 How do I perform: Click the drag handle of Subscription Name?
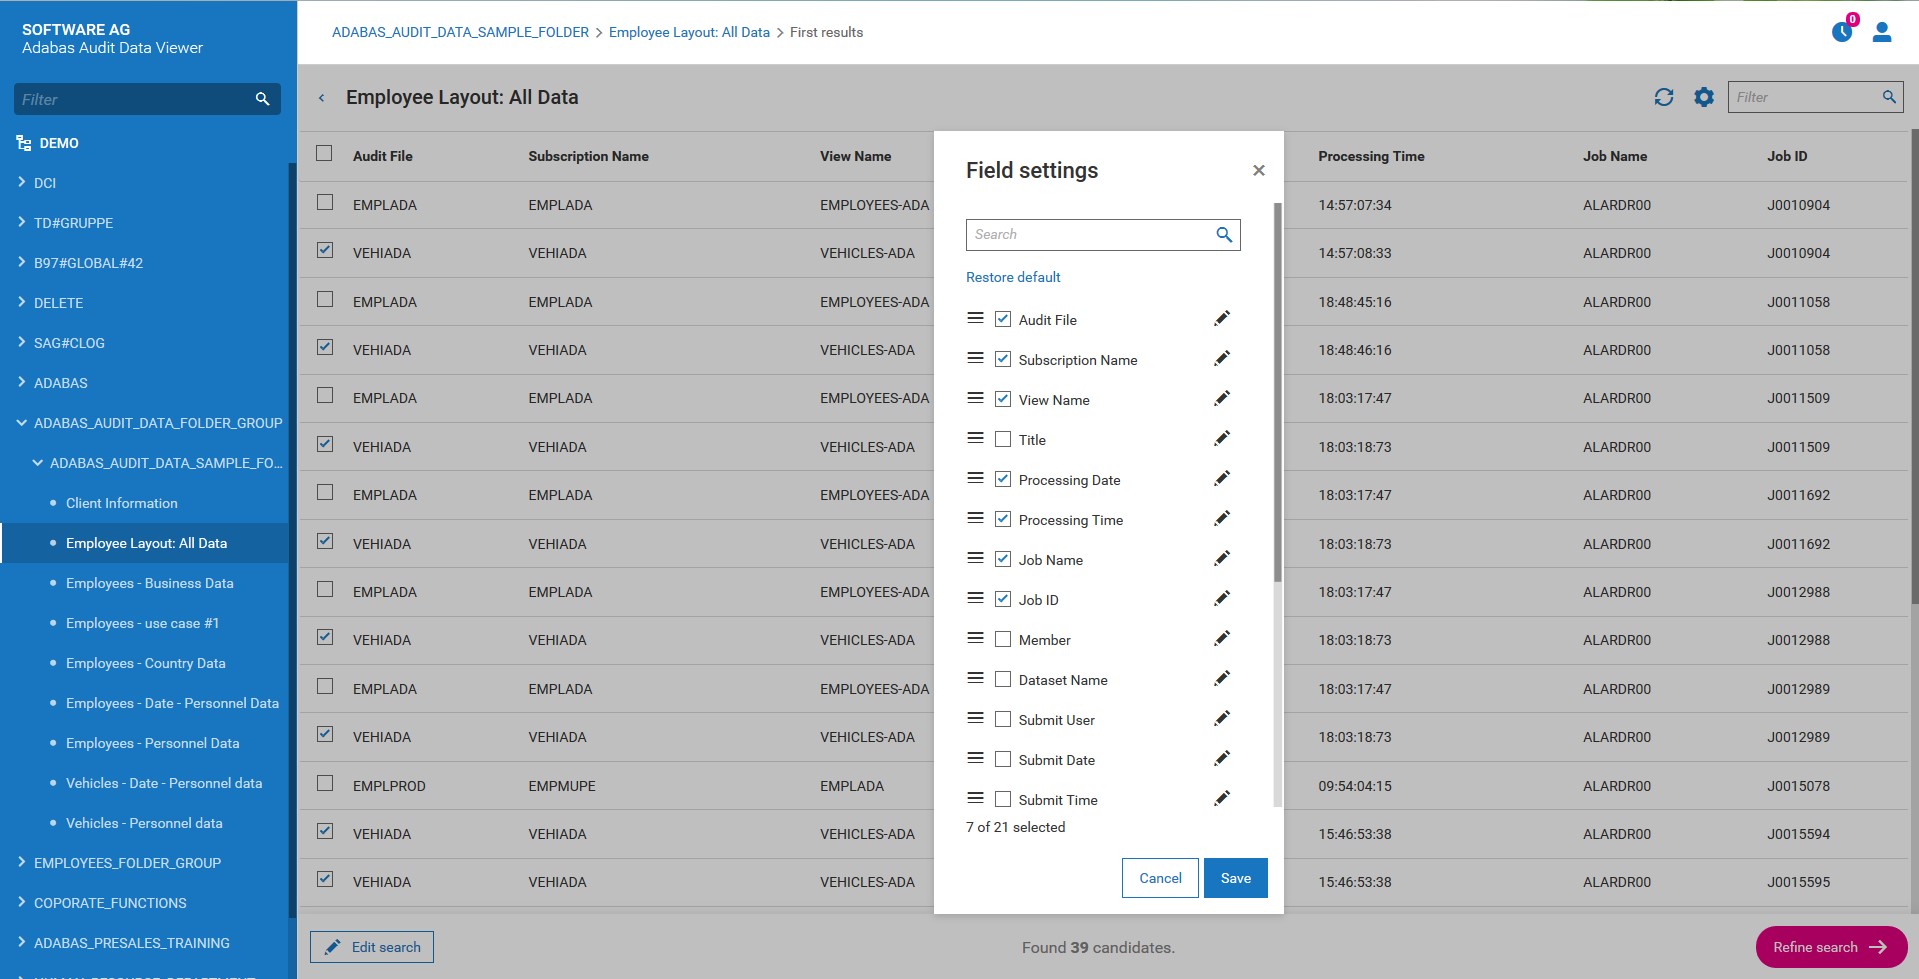coord(976,358)
